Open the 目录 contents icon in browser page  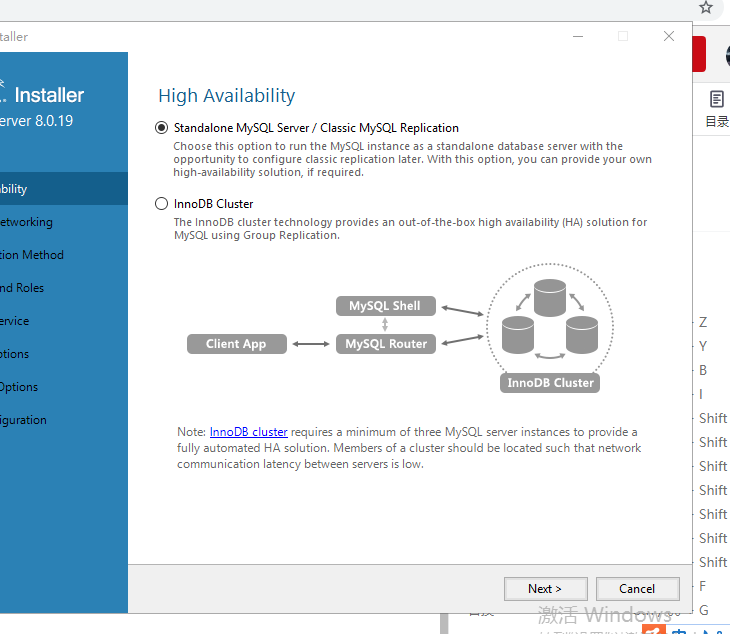717,109
